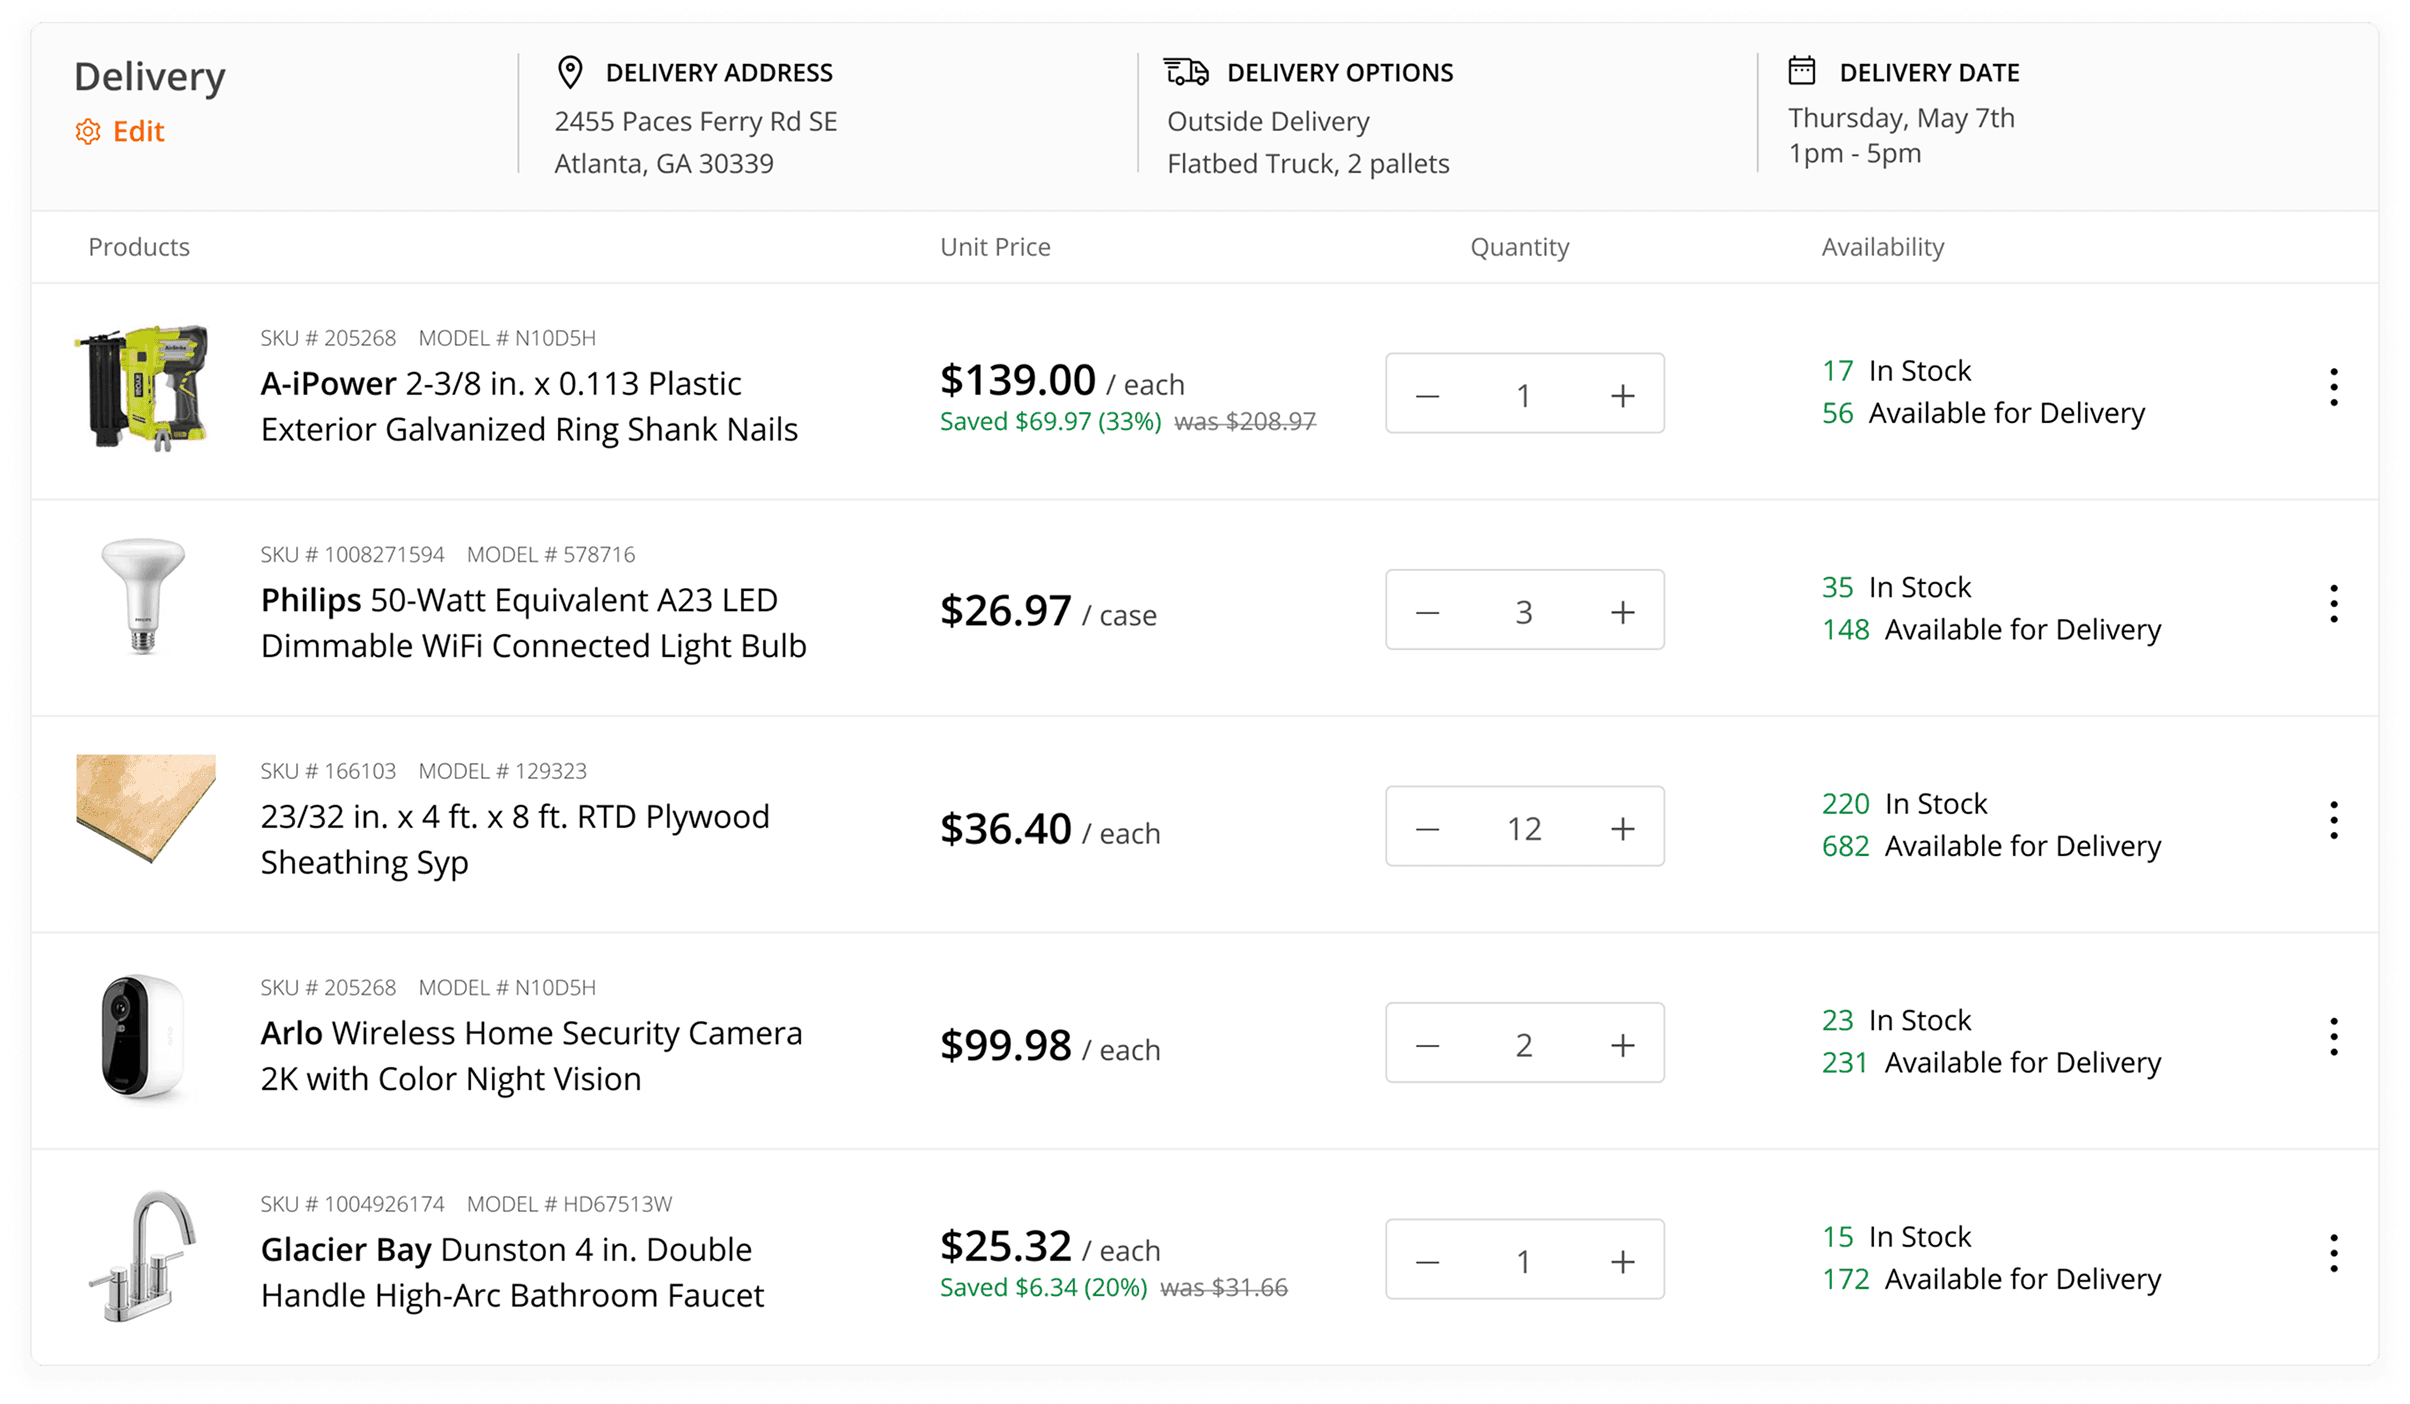Viewport: 2410px width, 1404px height.
Task: Increase the plywood sheathing quantity
Action: tap(1622, 829)
